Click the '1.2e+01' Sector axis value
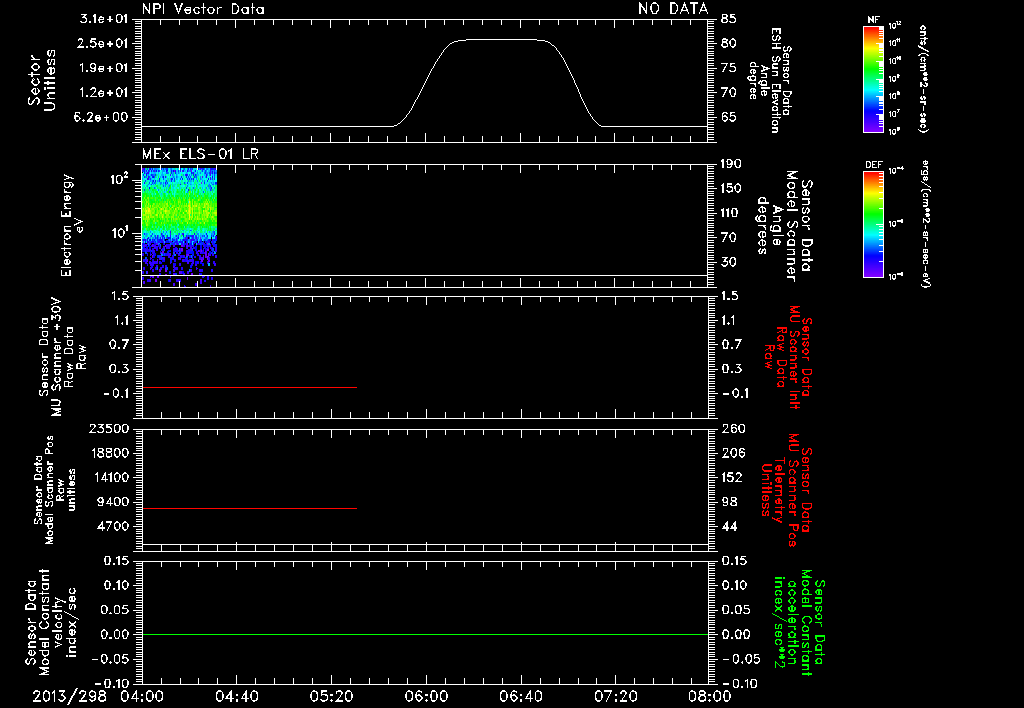Viewport: 1024px width, 708px height. click(104, 93)
